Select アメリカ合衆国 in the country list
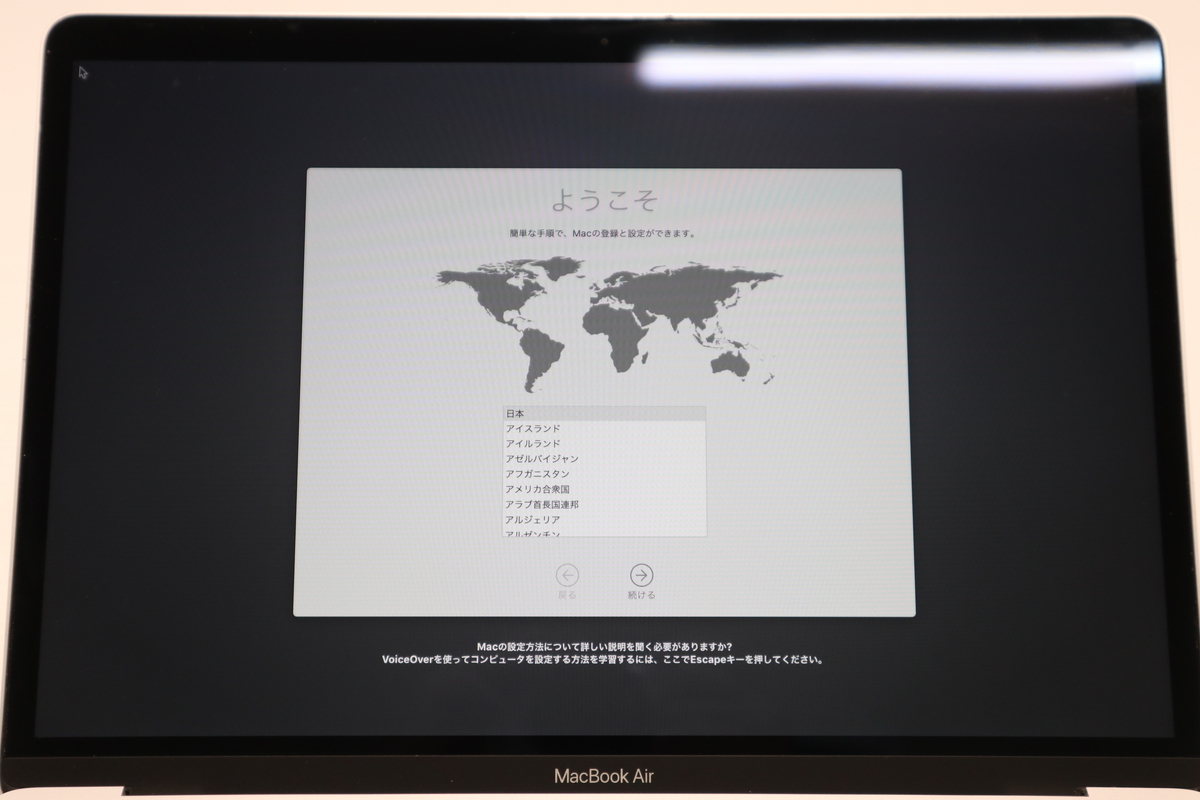The image size is (1200, 800). pyautogui.click(x=604, y=489)
